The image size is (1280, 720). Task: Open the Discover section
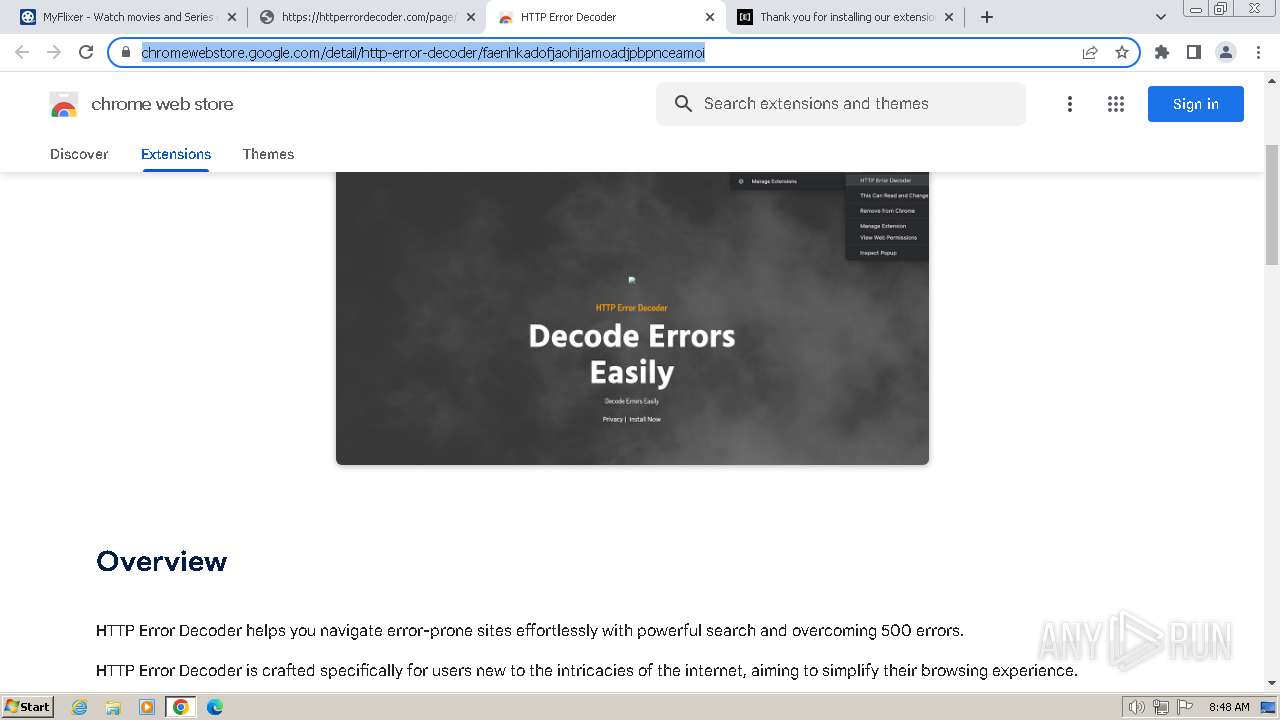coord(79,154)
